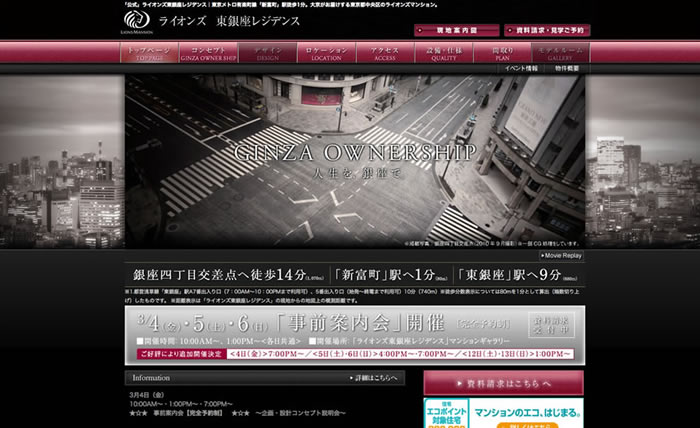The image size is (700, 428).
Task: Open the エコポイント対象住宅 eco banner
Action: [504, 413]
